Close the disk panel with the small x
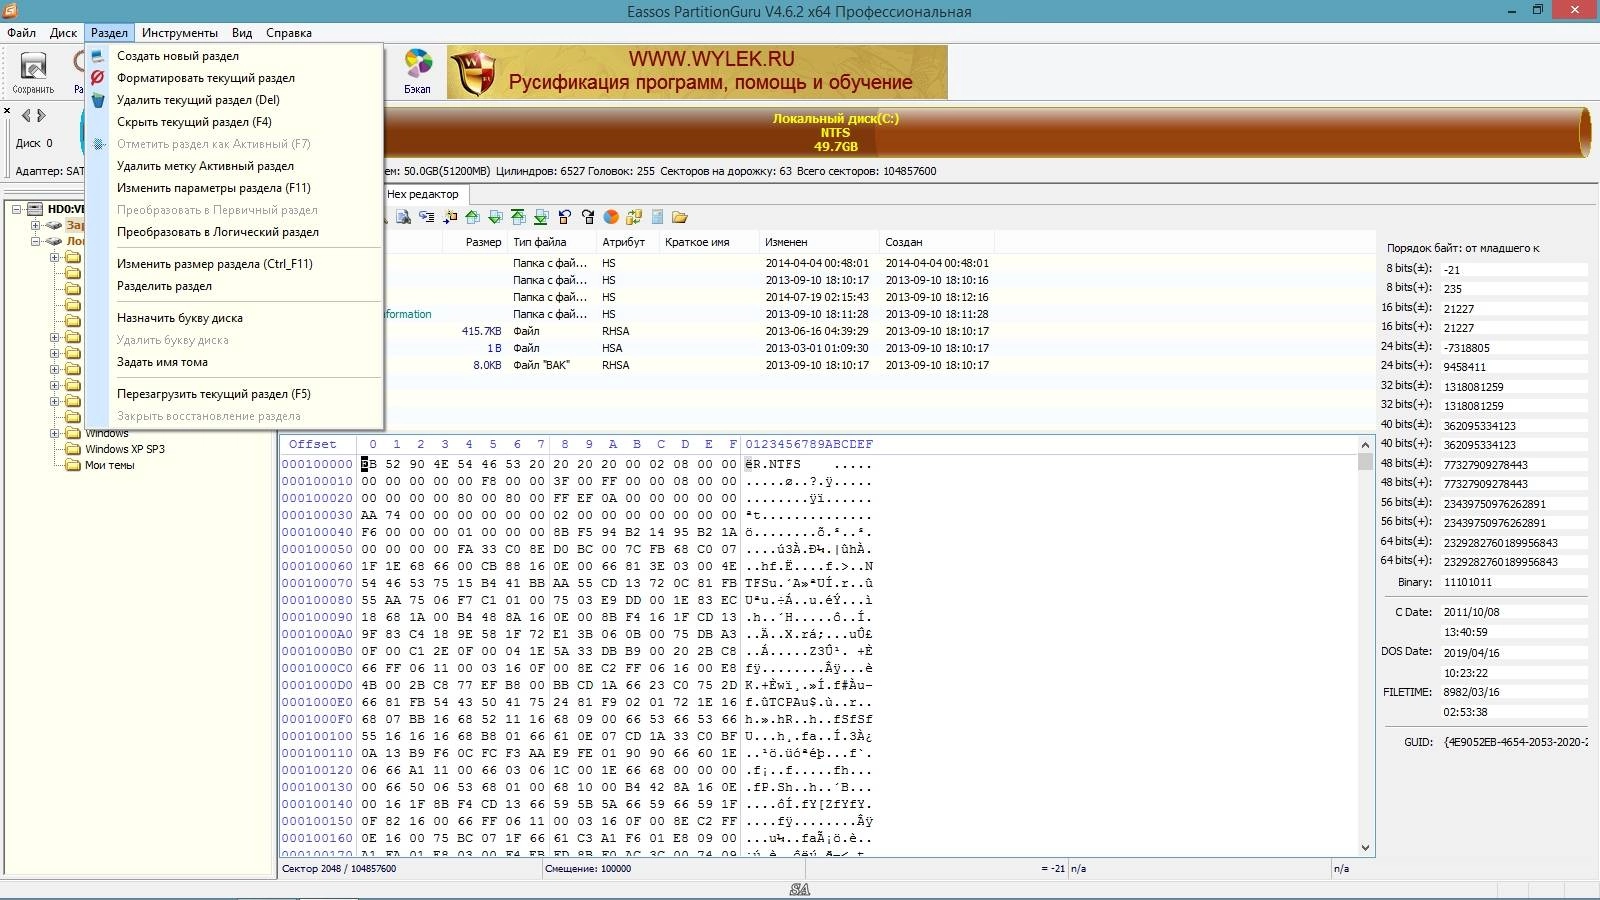Viewport: 1600px width, 900px height. click(7, 111)
